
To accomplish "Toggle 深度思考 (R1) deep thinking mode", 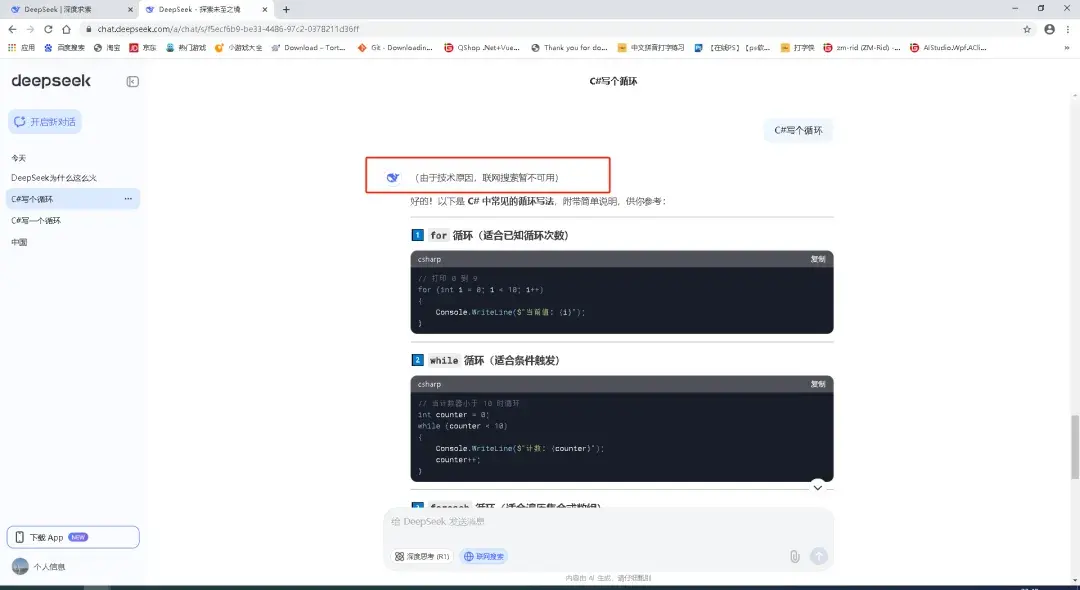I will tap(422, 556).
